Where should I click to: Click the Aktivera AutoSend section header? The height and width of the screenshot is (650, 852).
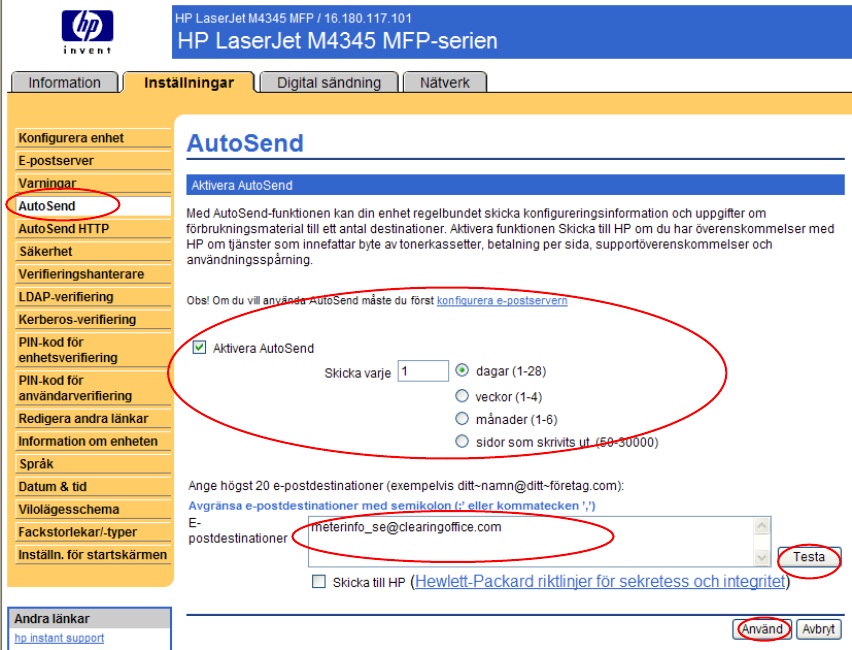515,185
